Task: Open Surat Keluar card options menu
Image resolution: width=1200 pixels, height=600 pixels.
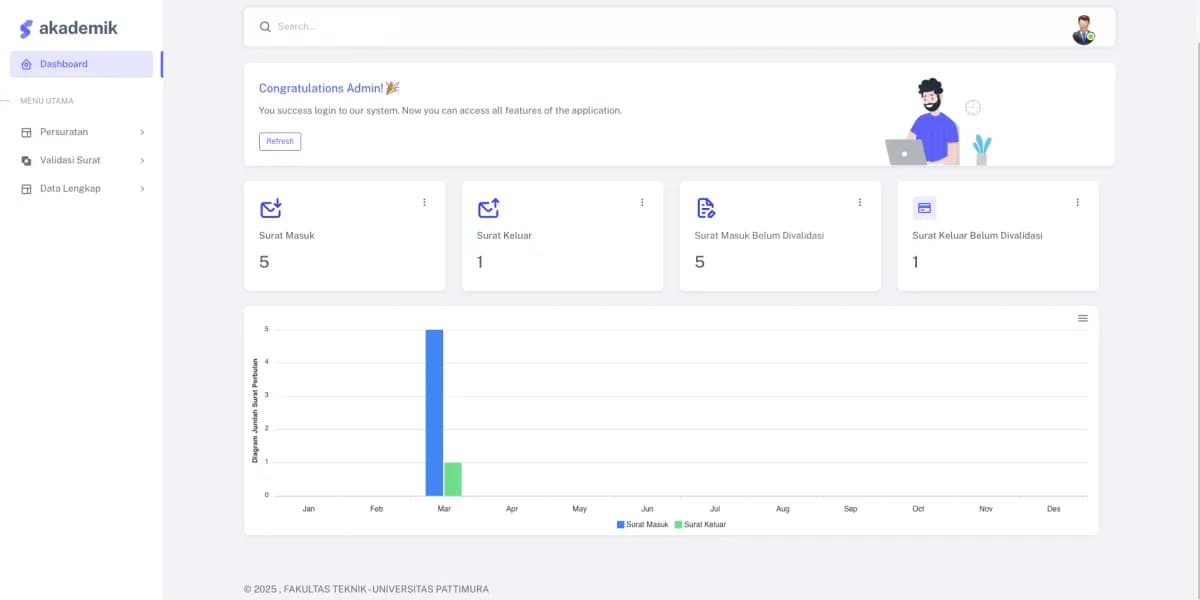Action: coord(642,202)
